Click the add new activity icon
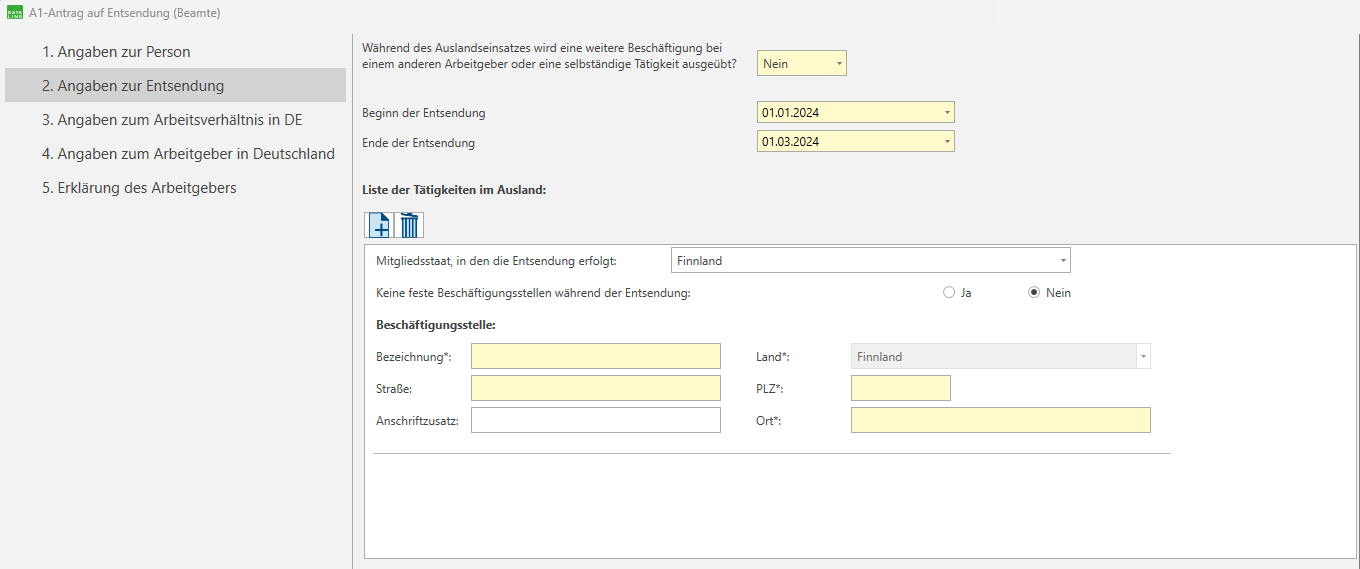The image size is (1360, 569). pos(380,225)
